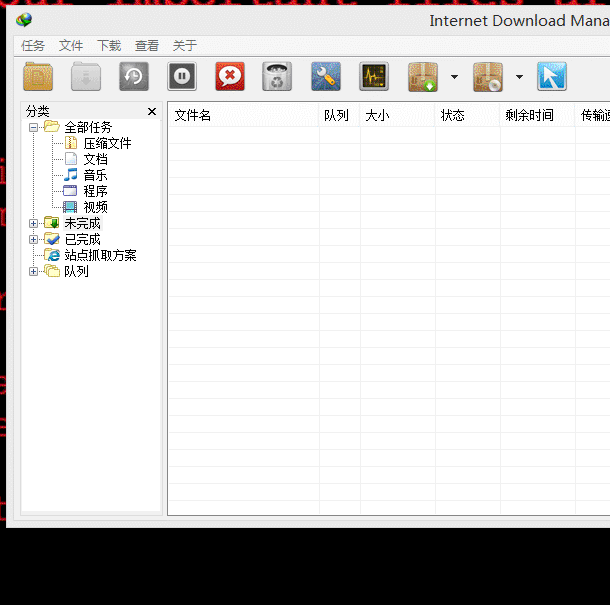This screenshot has height=605, width=610.
Task: Click the clock-arrow scheduler toolbar icon
Action: [x=134, y=76]
